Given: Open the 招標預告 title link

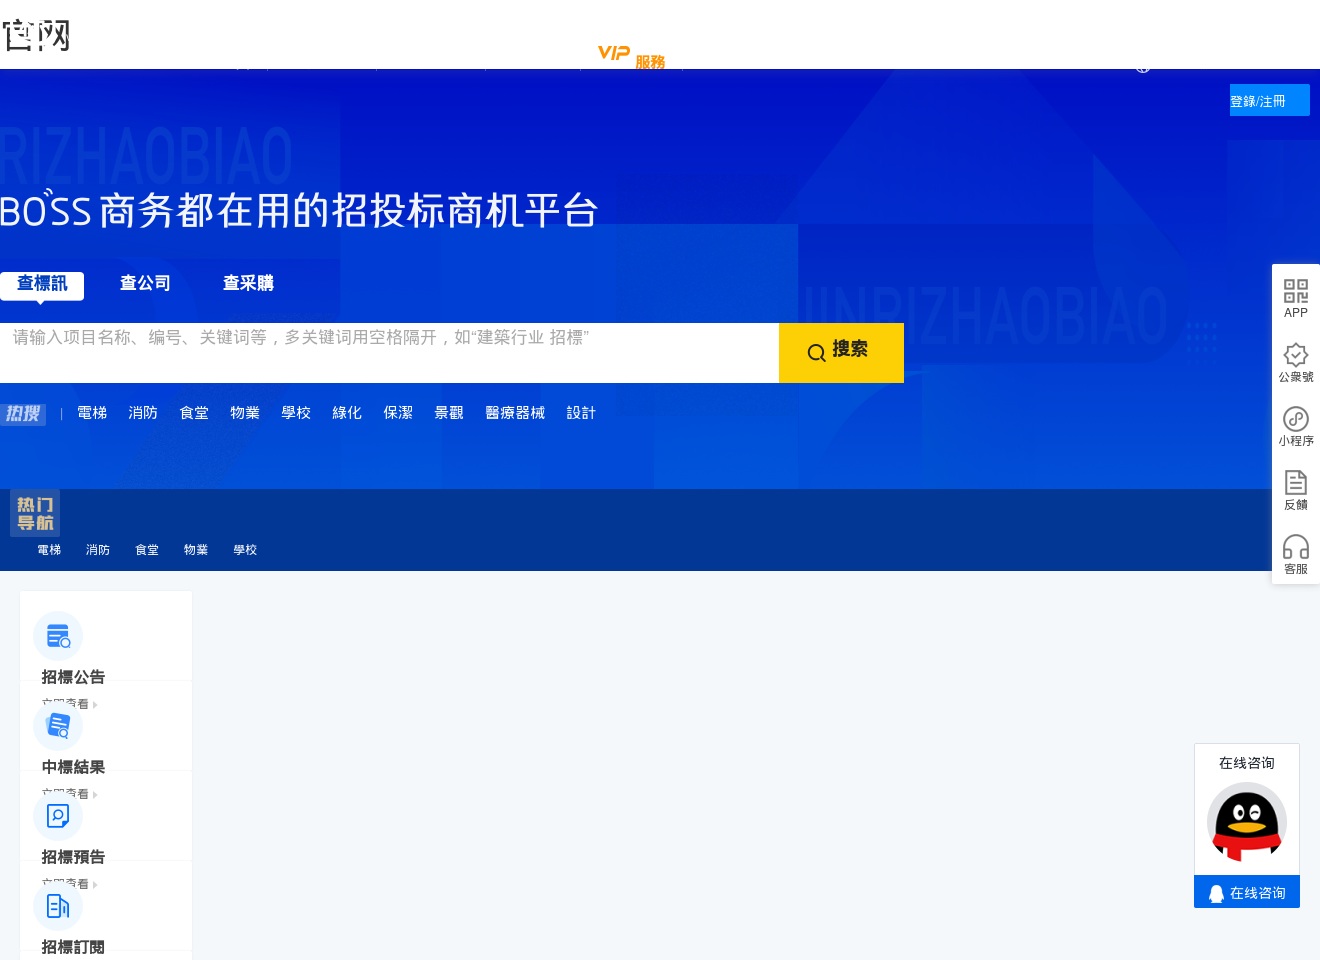Looking at the screenshot, I should [x=73, y=857].
